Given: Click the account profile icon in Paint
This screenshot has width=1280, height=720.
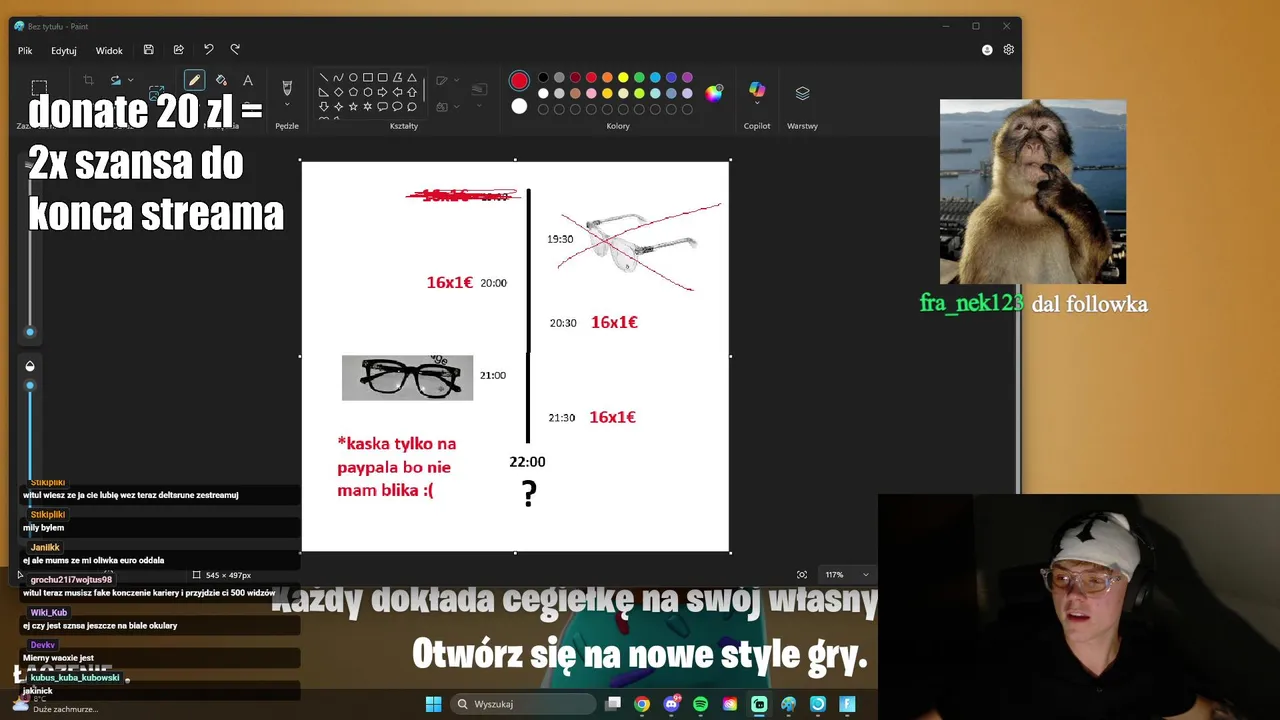Looking at the screenshot, I should point(987,50).
